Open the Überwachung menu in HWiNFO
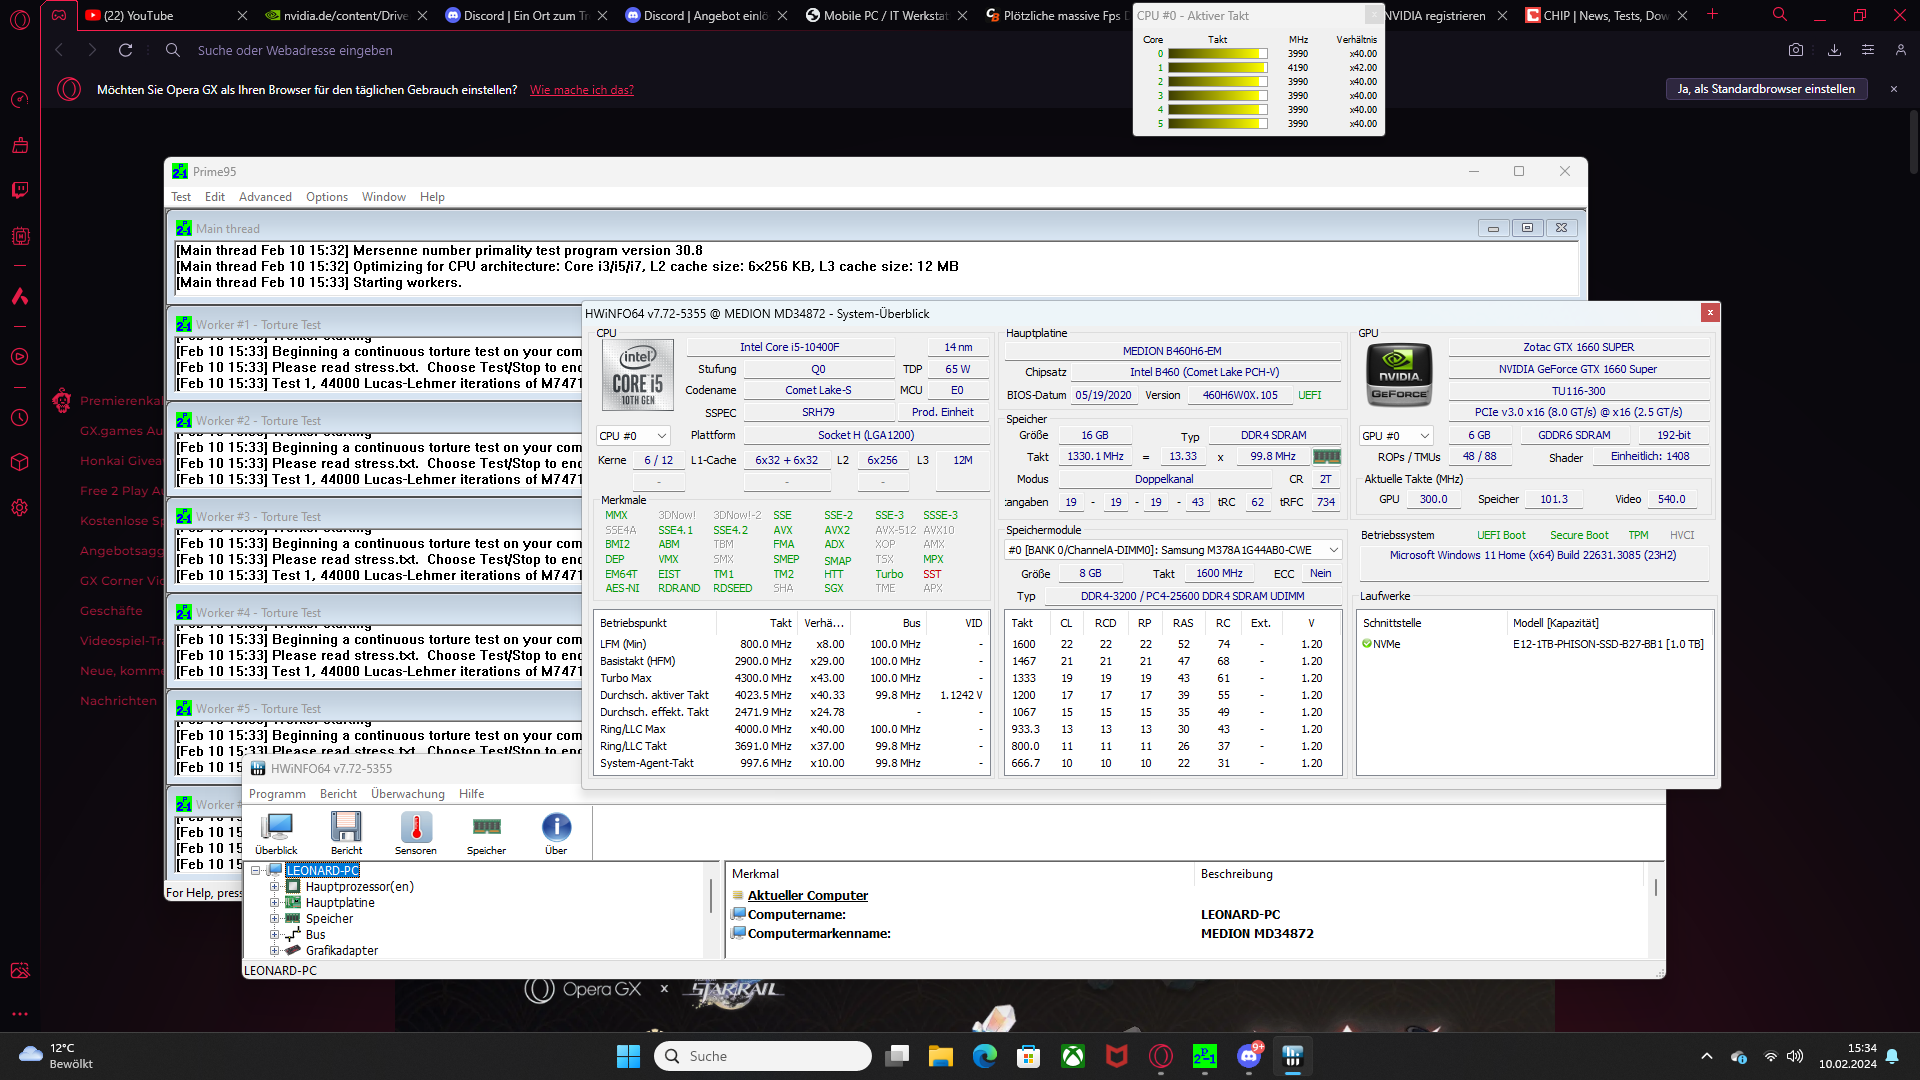Screen dimensions: 1920x1080 (407, 794)
